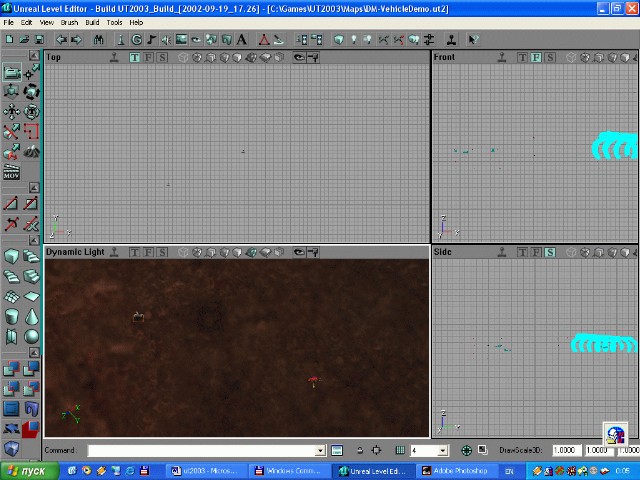
Task: Toggle T view button in Top viewport
Action: click(x=134, y=58)
